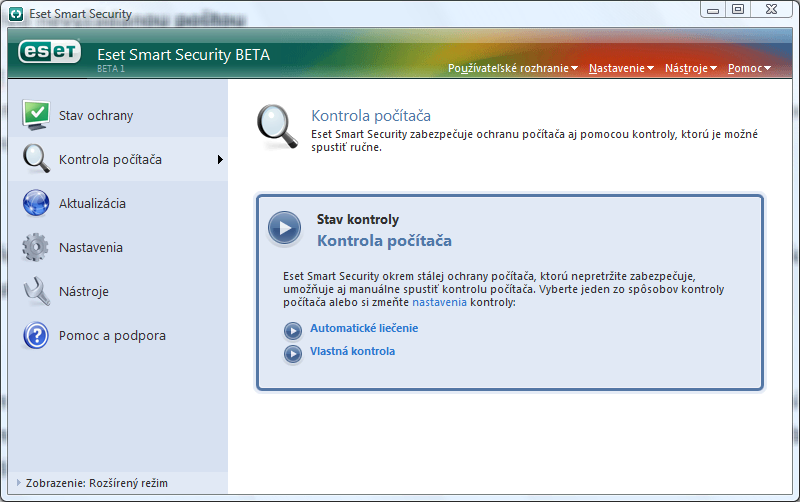Click the Stav kontroly label
This screenshot has height=502, width=800.
click(358, 219)
